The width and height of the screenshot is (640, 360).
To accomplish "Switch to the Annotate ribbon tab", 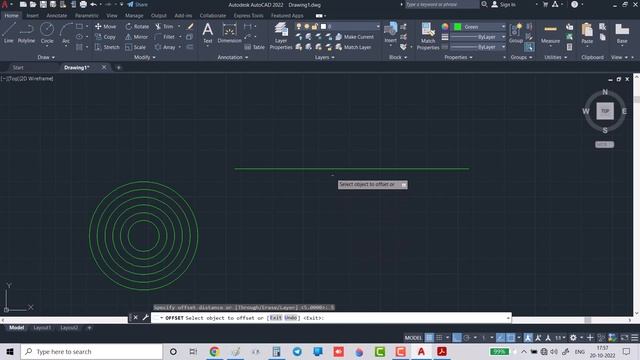I will pos(56,16).
